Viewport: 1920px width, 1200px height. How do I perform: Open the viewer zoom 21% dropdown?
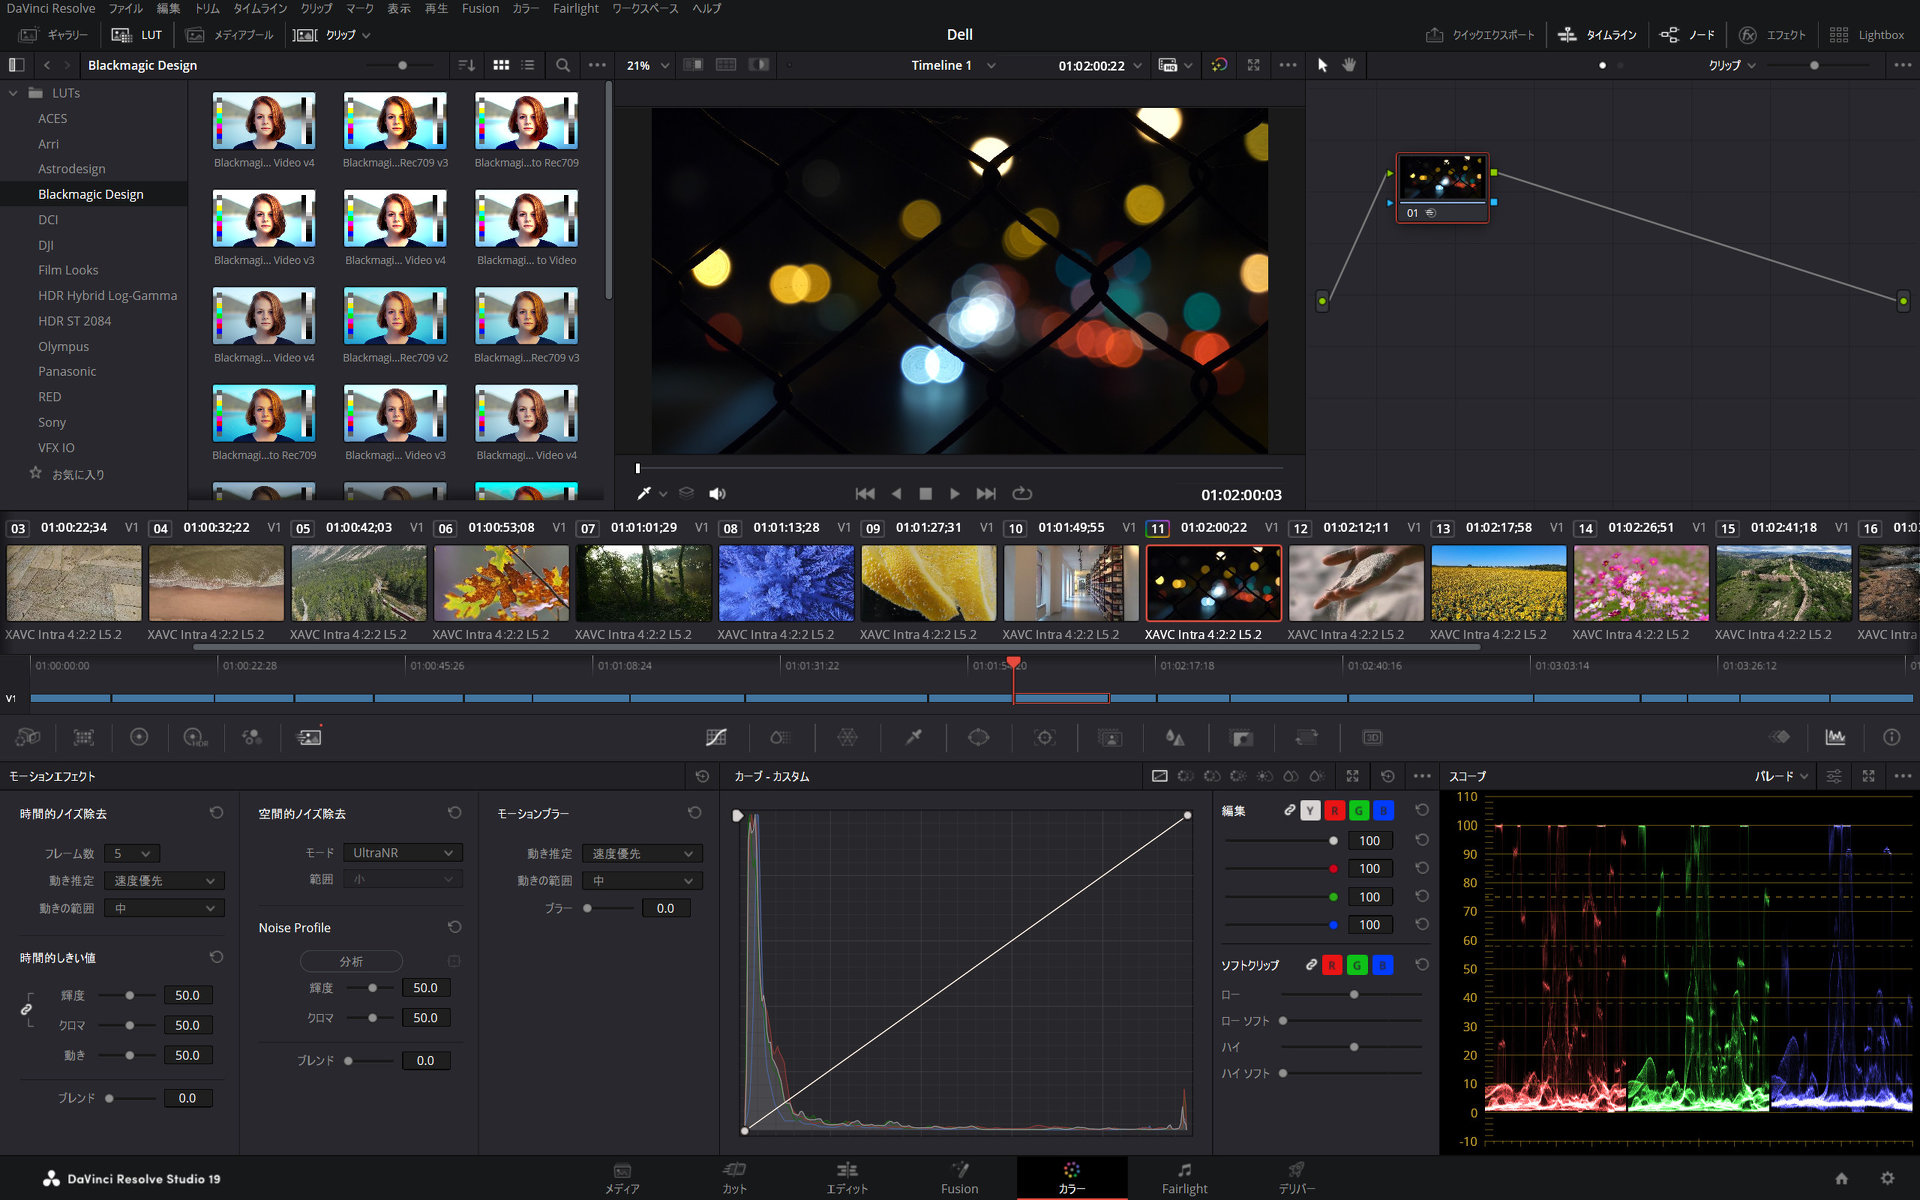click(647, 65)
